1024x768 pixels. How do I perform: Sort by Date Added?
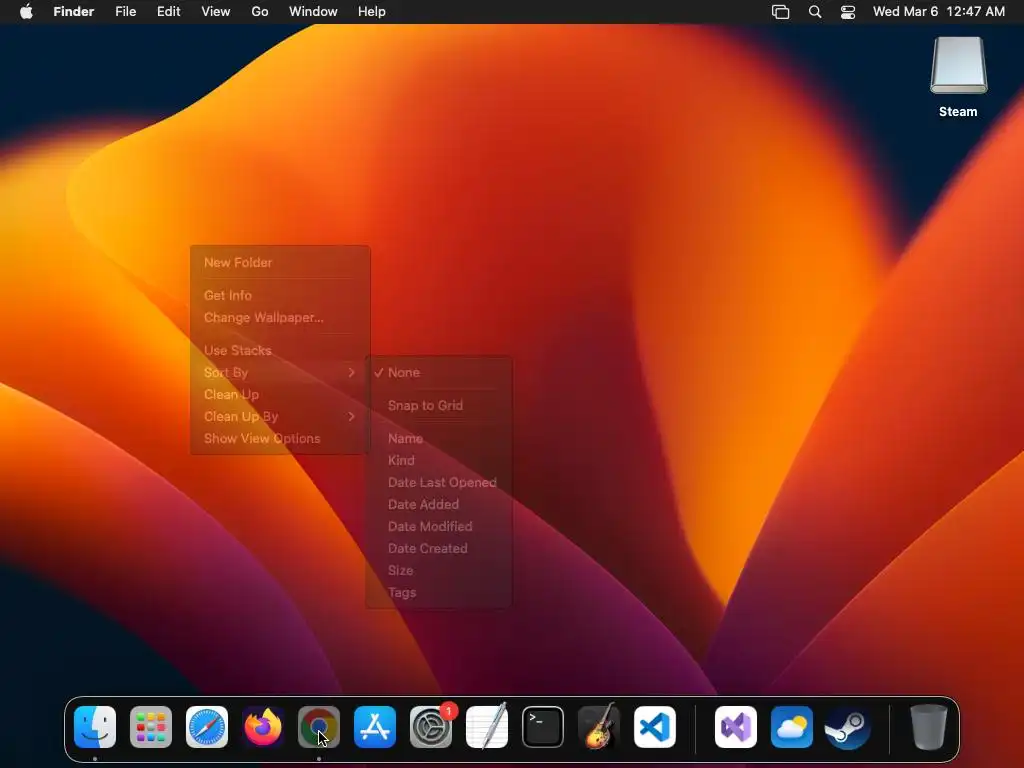pos(439,505)
